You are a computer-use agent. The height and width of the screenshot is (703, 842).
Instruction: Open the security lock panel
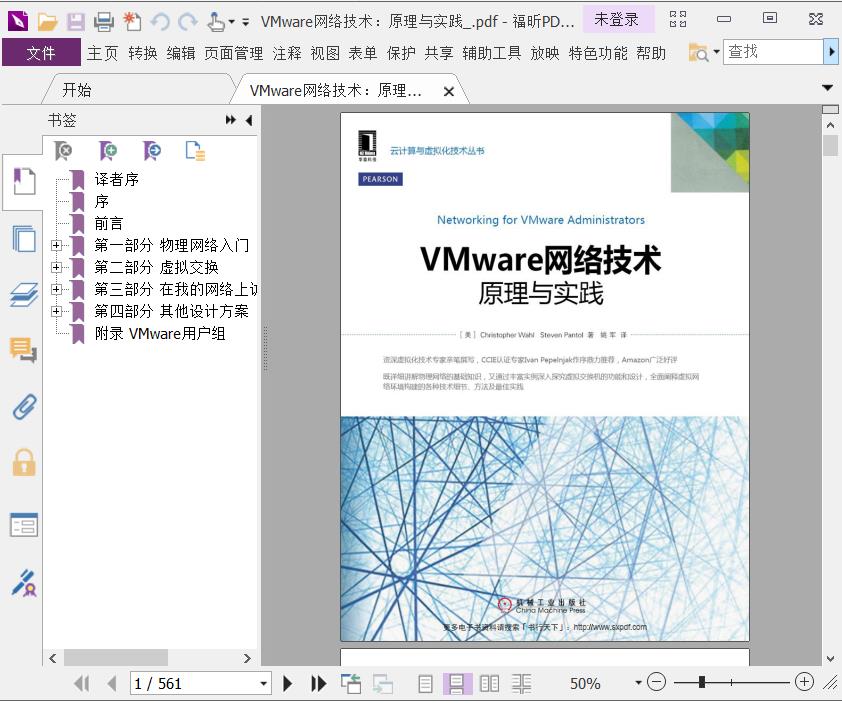pos(24,462)
